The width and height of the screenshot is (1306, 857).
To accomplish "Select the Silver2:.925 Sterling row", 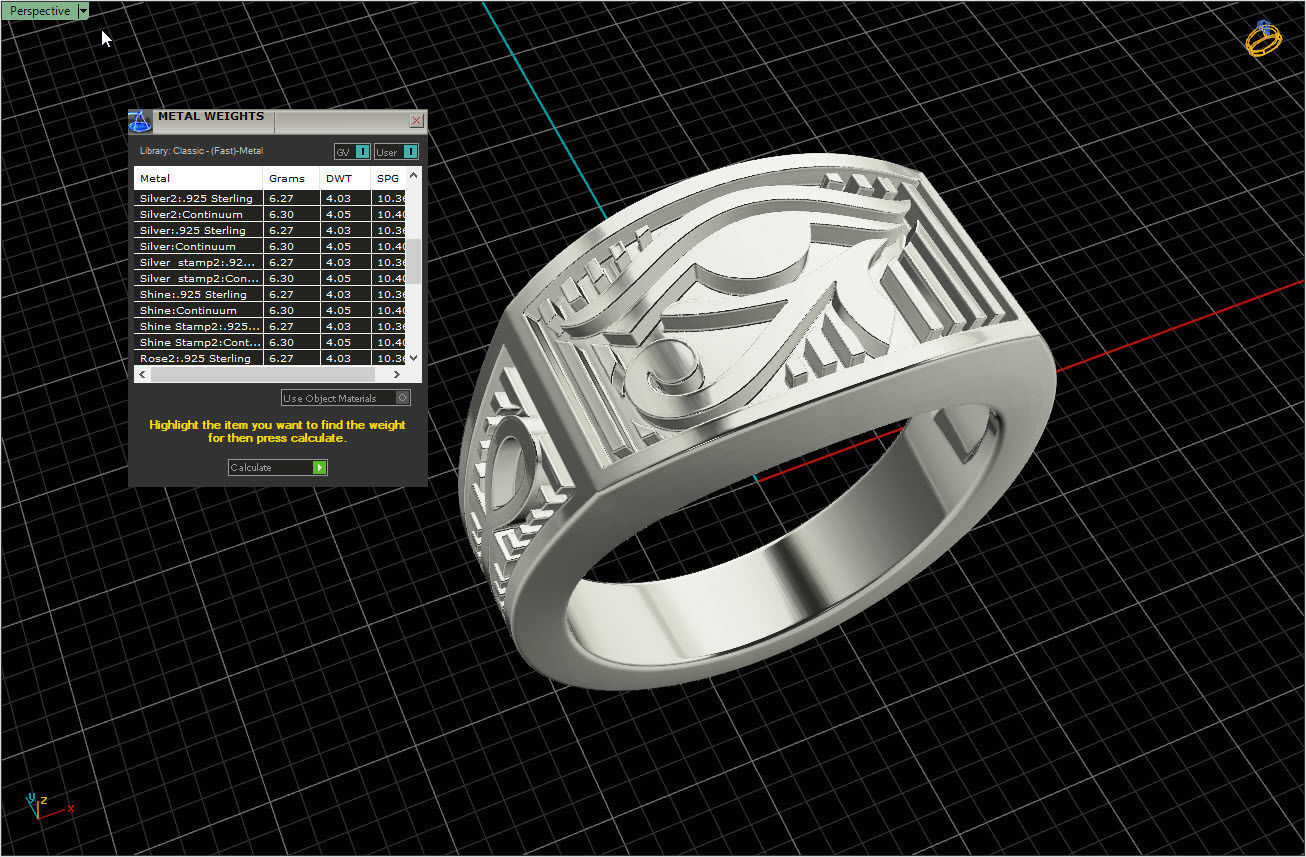I will click(x=271, y=198).
